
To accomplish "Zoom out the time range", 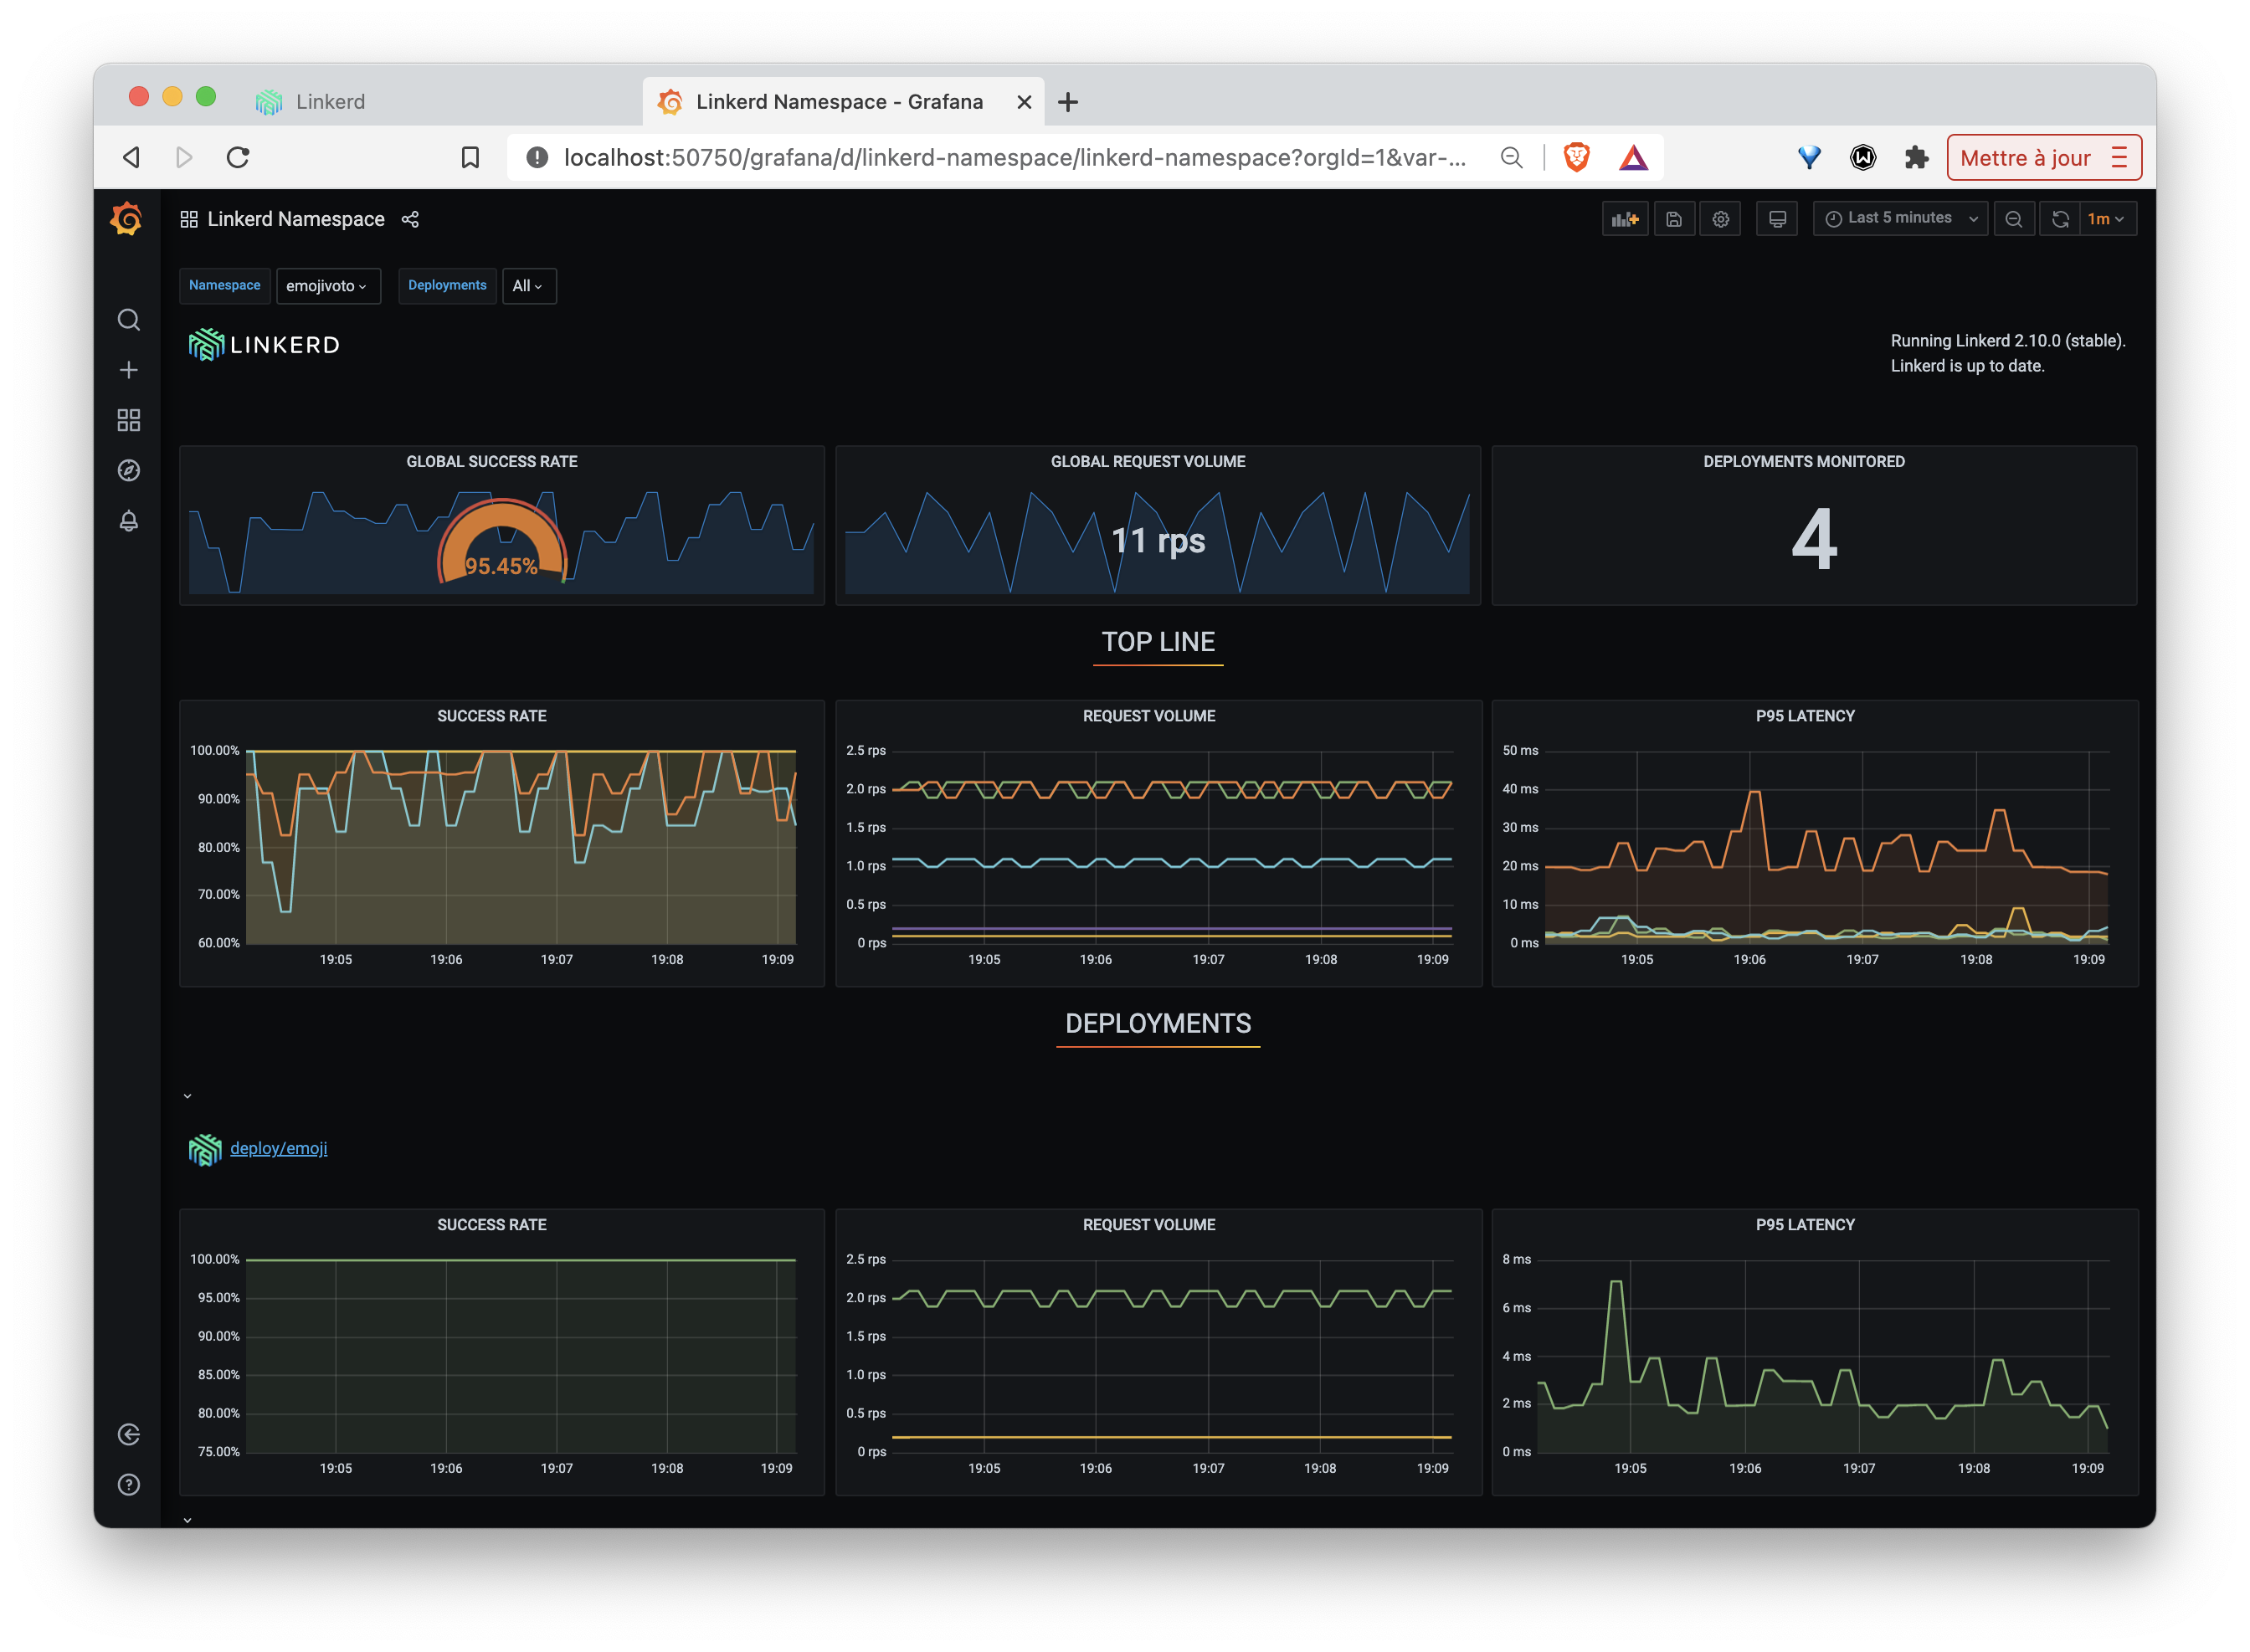I will point(2013,219).
